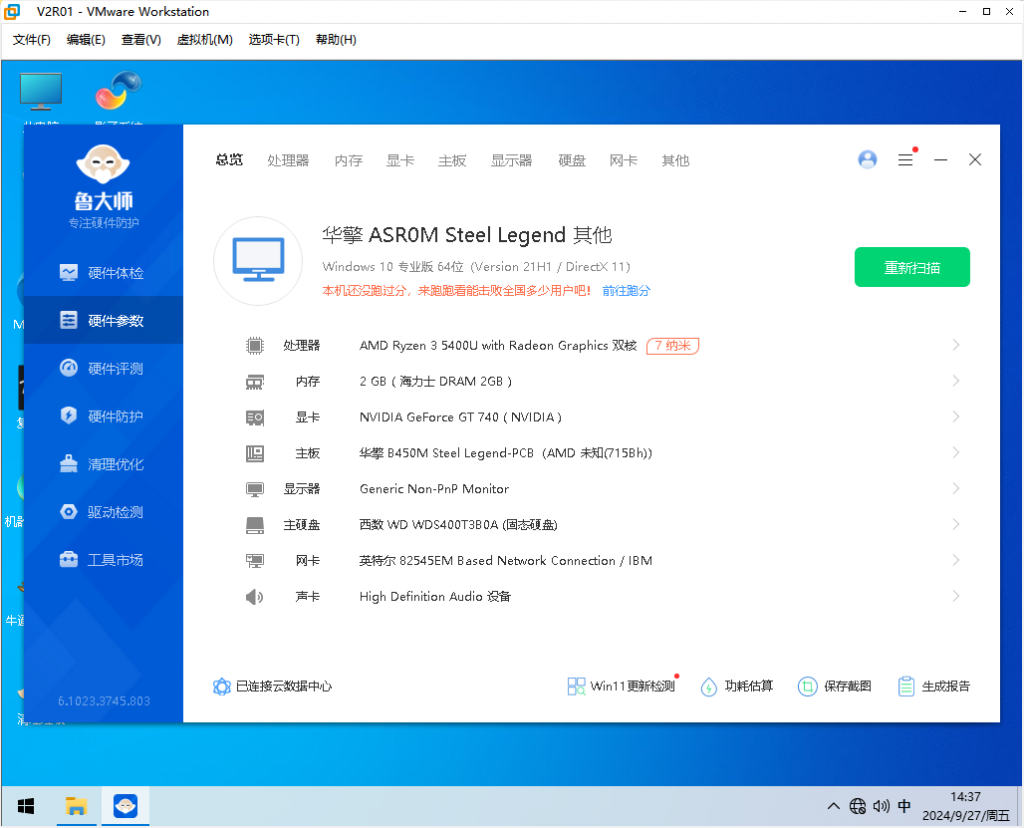Switch to the 处理器 tab
The image size is (1024, 828).
click(x=288, y=160)
